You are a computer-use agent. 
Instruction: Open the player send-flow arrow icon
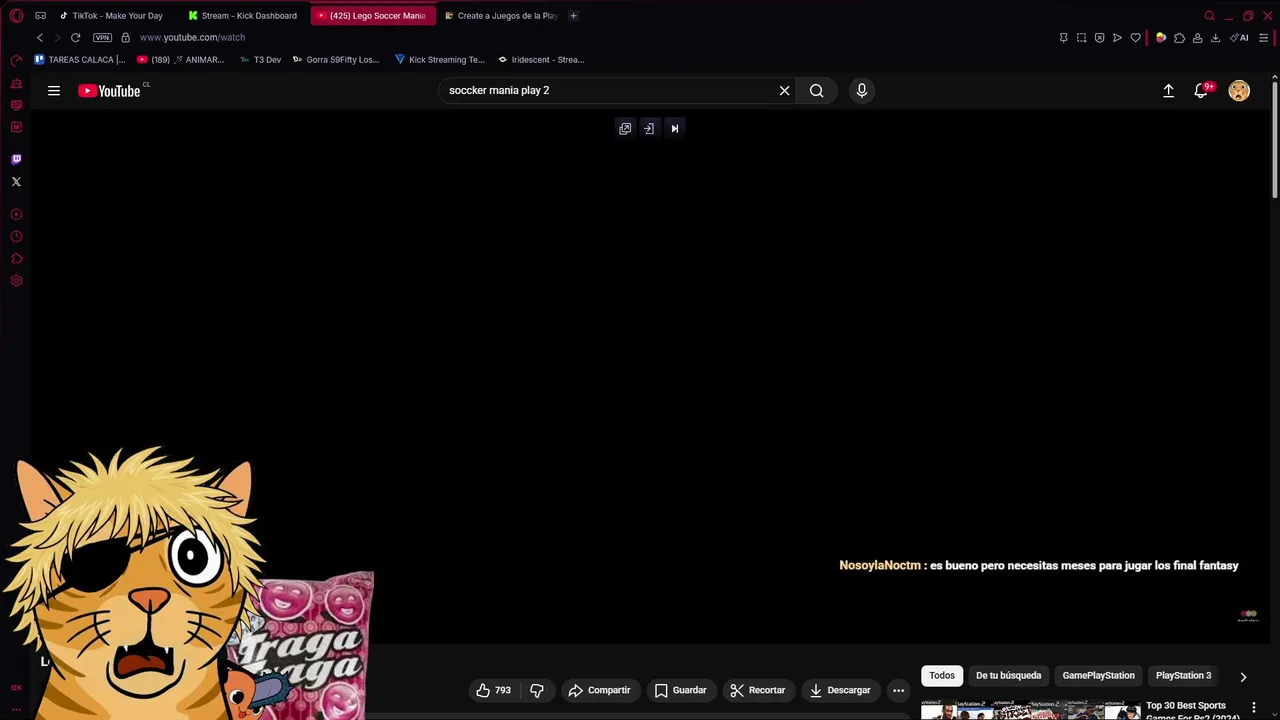[x=1117, y=38]
